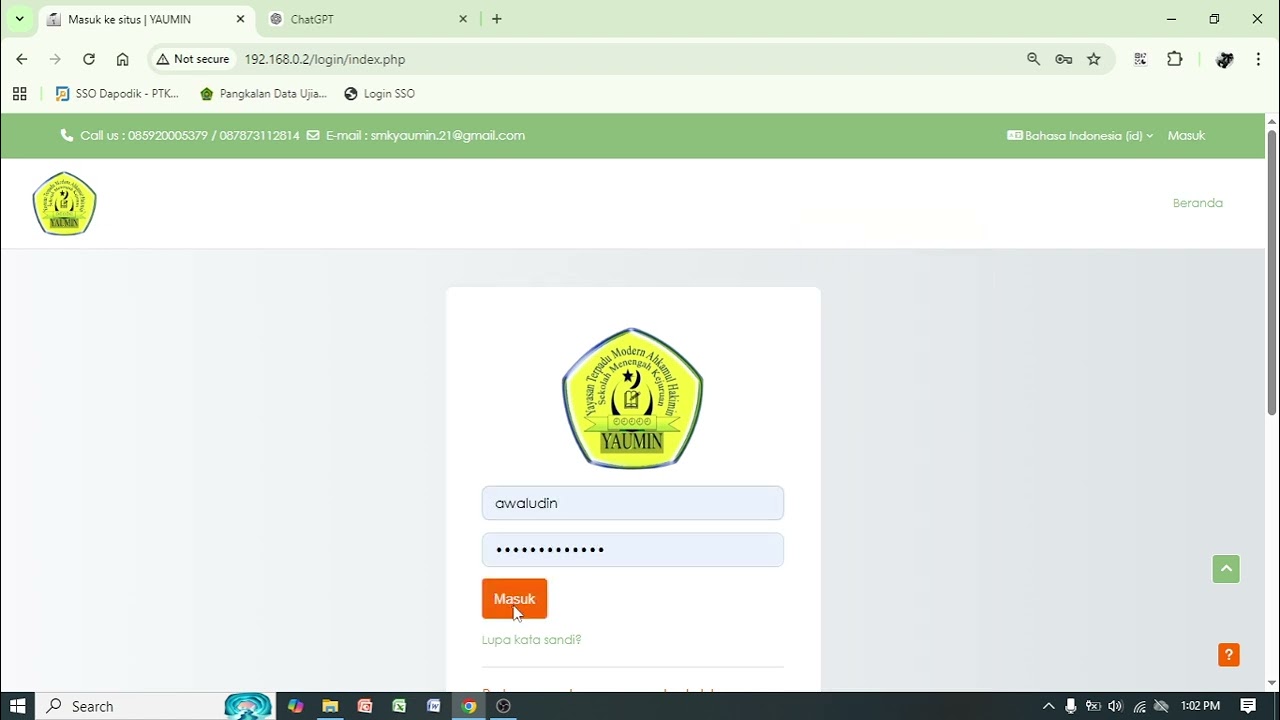The height and width of the screenshot is (720, 1280).
Task: Click the large YAUMIN crest above login form
Action: 632,398
